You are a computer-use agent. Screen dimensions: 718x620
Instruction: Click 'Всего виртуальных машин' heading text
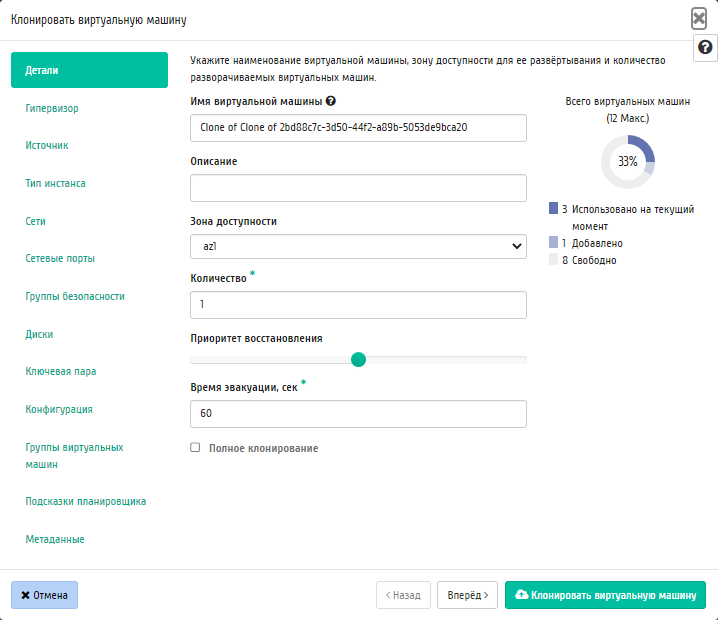coord(628,101)
